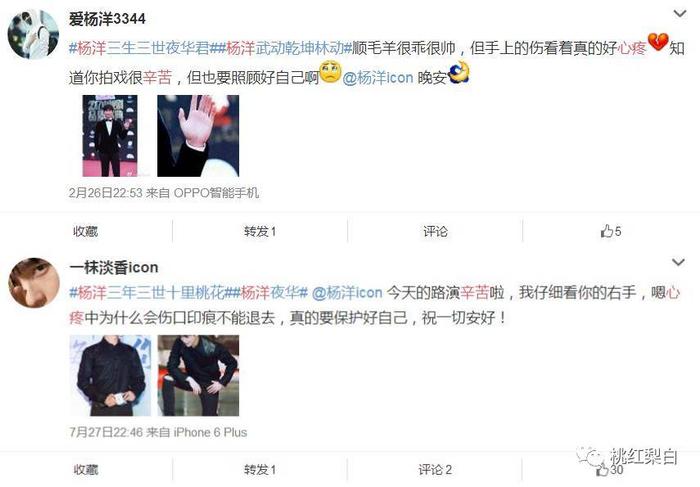The image size is (700, 487).
Task: Click 收藏 under the first post
Action: coord(85,231)
